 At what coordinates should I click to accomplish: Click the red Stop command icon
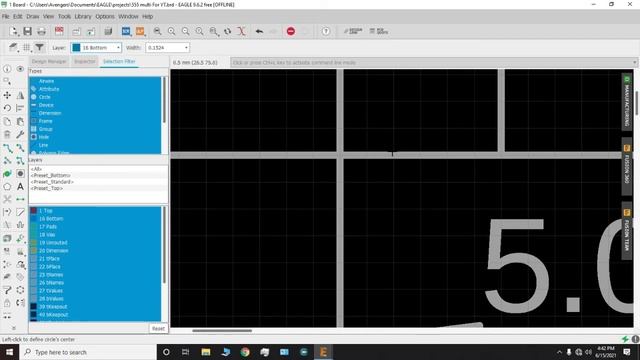pyautogui.click(x=291, y=31)
